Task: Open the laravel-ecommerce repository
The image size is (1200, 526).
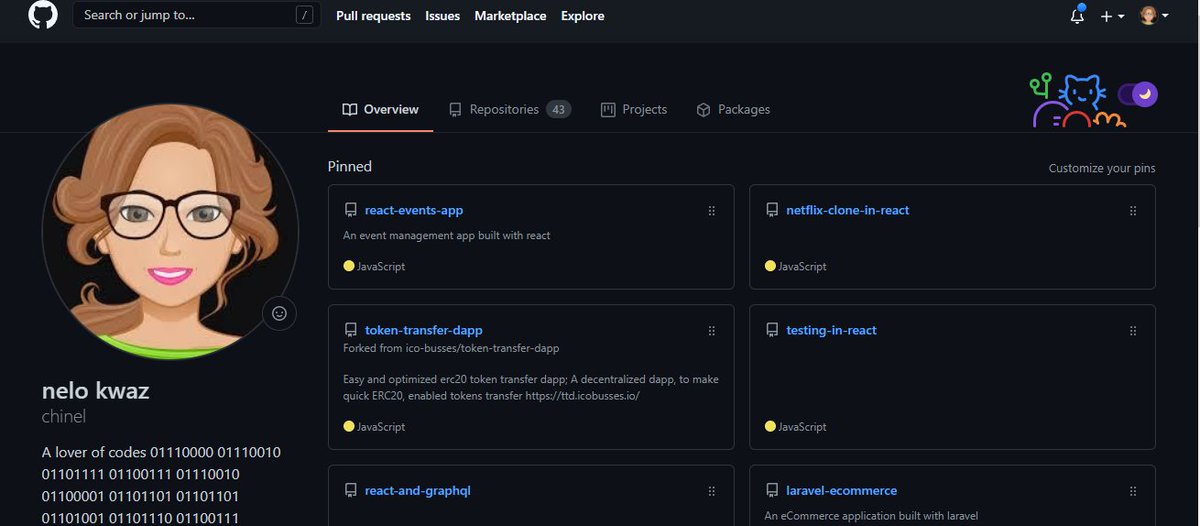Action: [842, 491]
